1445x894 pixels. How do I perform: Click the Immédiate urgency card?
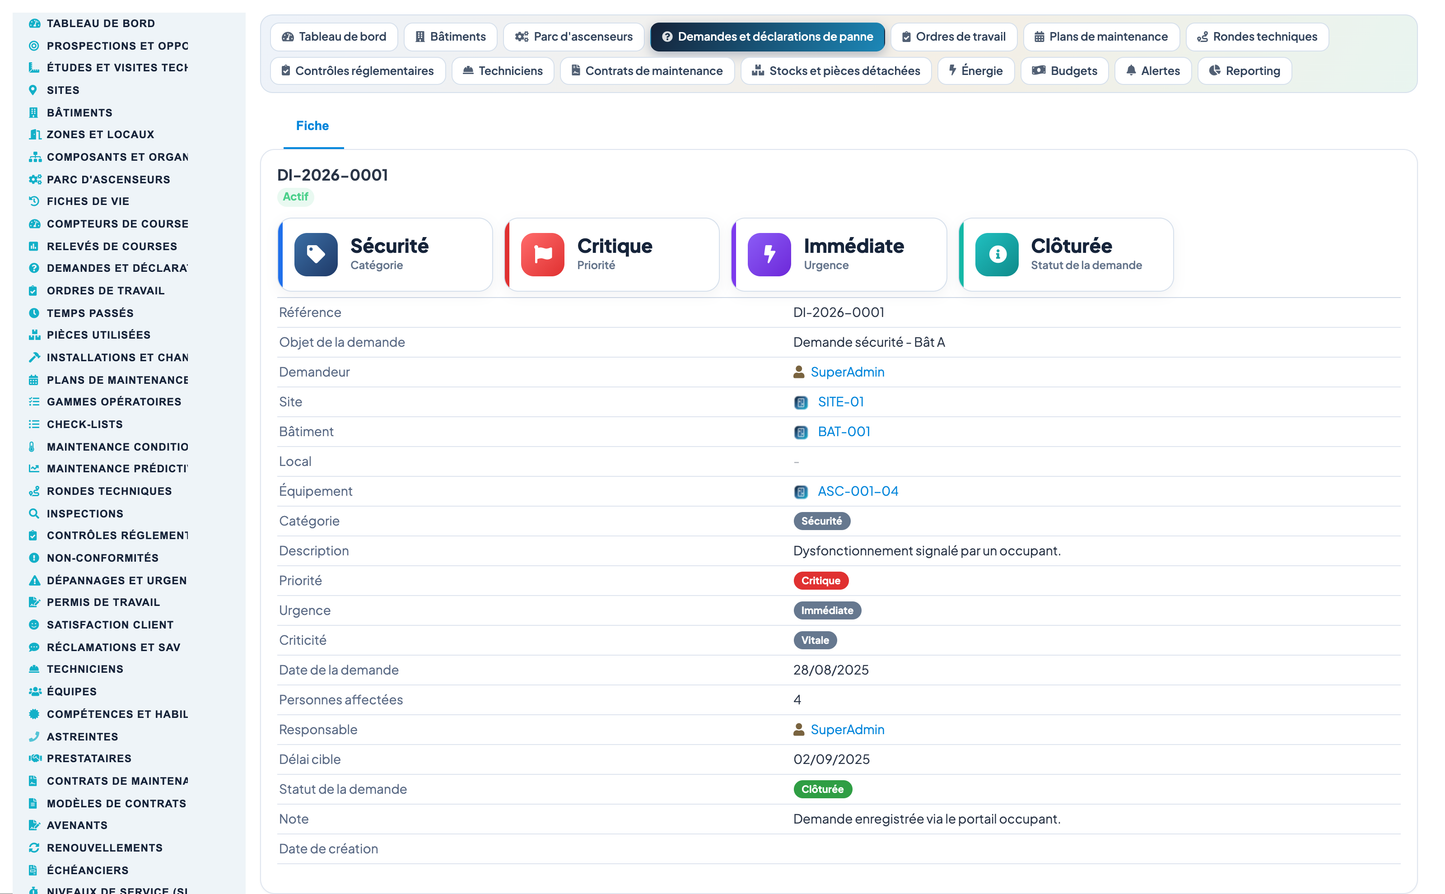click(x=839, y=255)
